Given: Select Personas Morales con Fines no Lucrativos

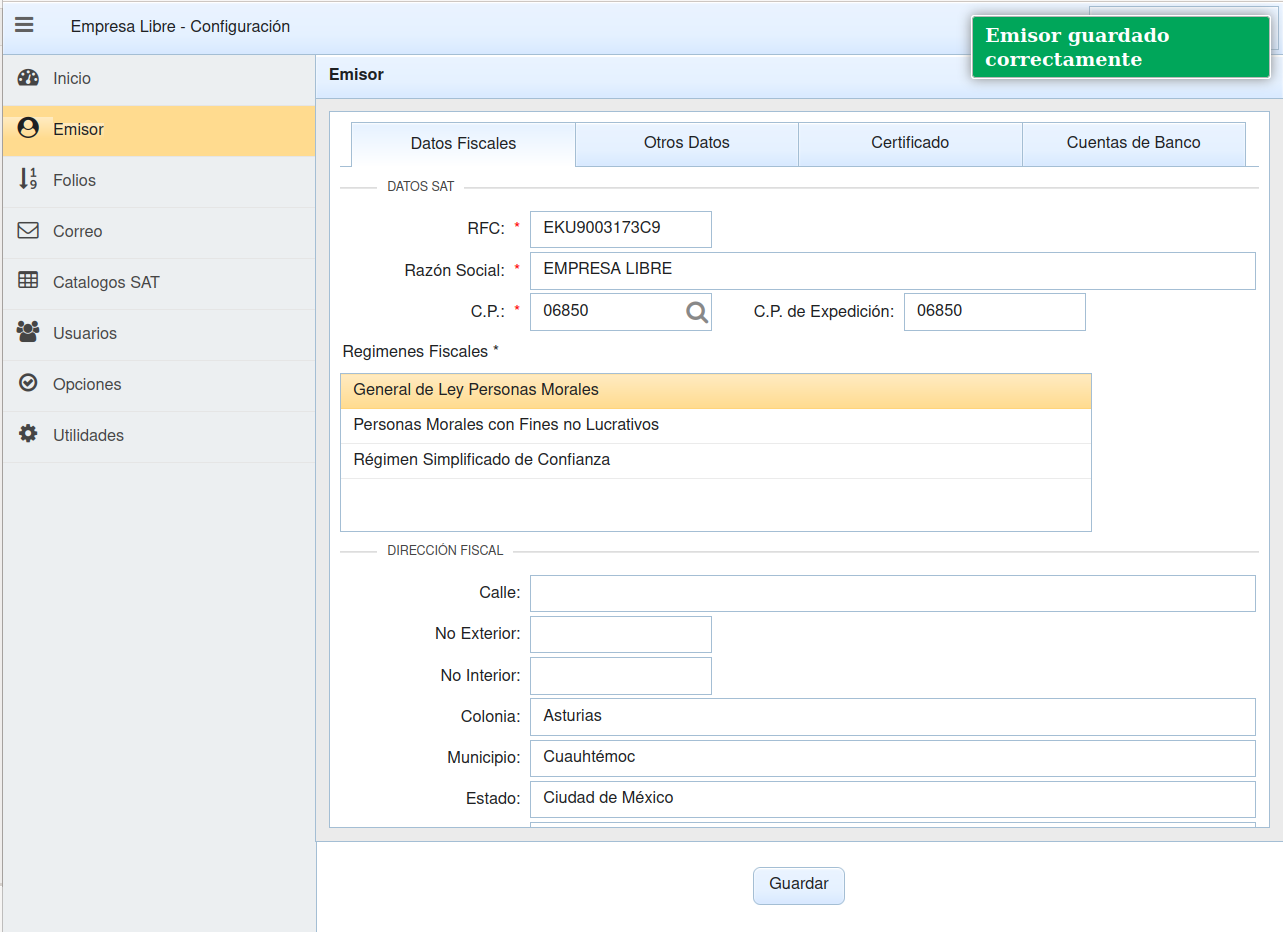Looking at the screenshot, I should (x=506, y=425).
